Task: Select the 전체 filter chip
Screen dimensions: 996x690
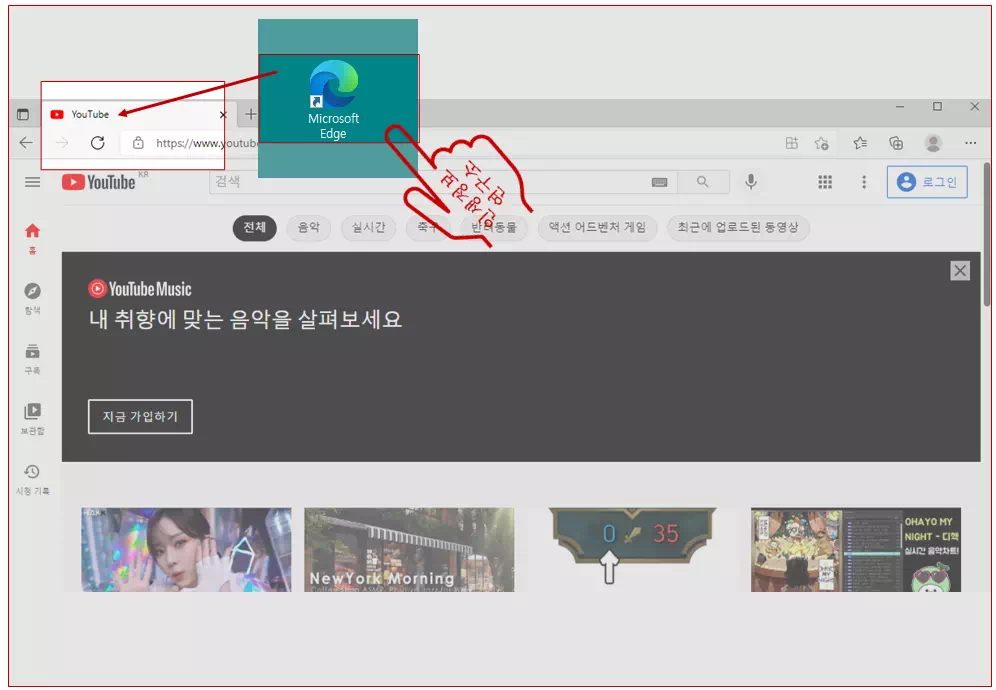Action: (255, 227)
